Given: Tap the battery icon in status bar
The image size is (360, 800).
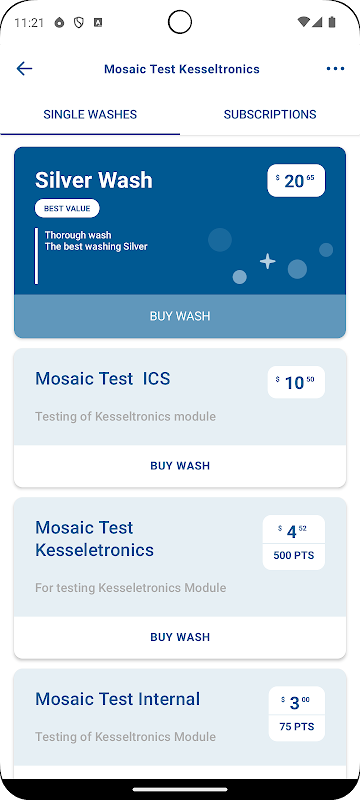Looking at the screenshot, I should [332, 22].
